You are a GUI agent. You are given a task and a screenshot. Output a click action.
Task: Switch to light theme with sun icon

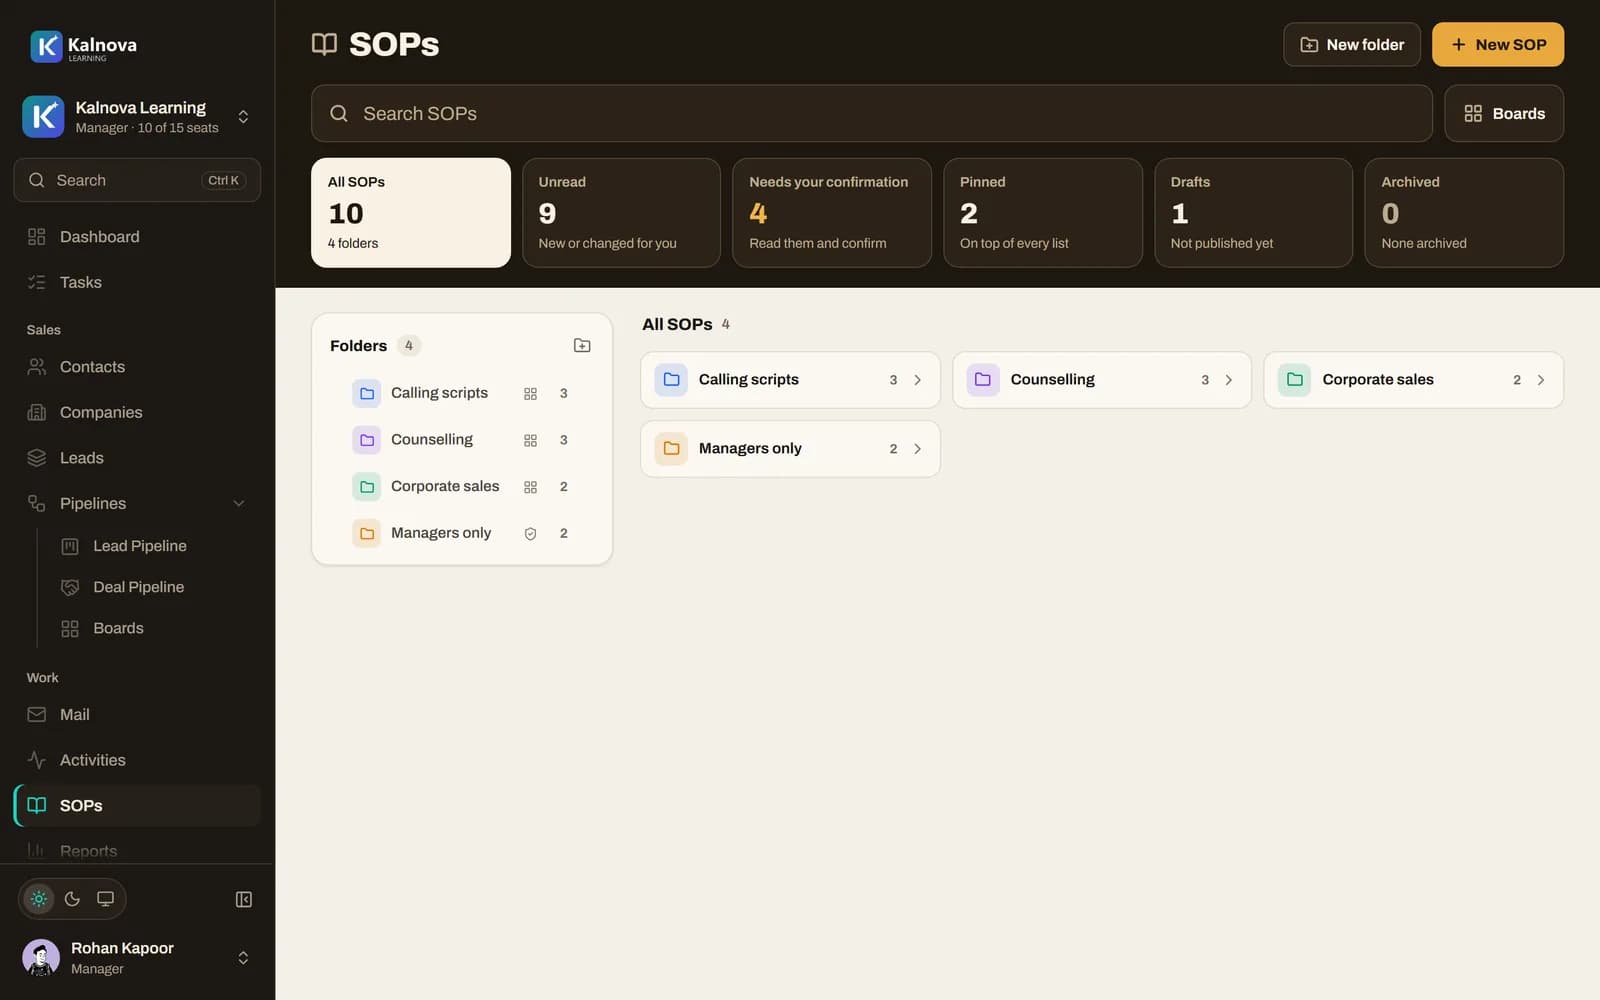pos(39,898)
